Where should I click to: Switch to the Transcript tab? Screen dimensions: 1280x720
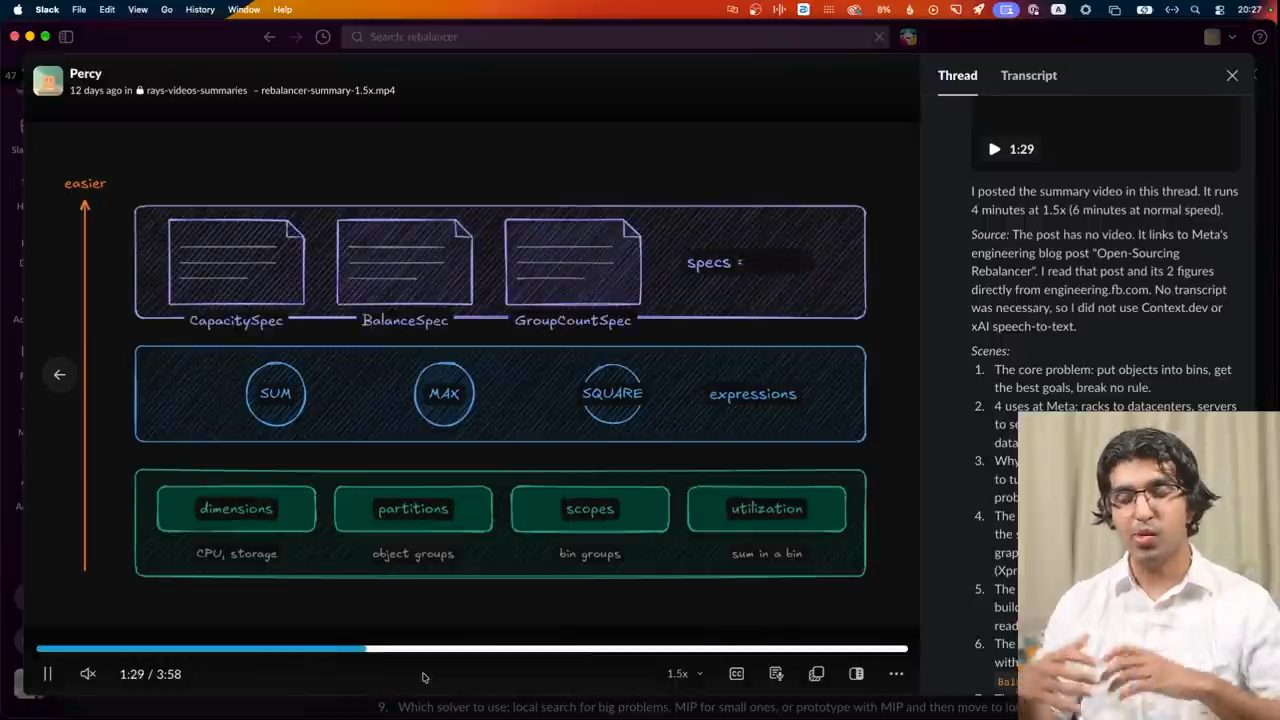pos(1028,75)
